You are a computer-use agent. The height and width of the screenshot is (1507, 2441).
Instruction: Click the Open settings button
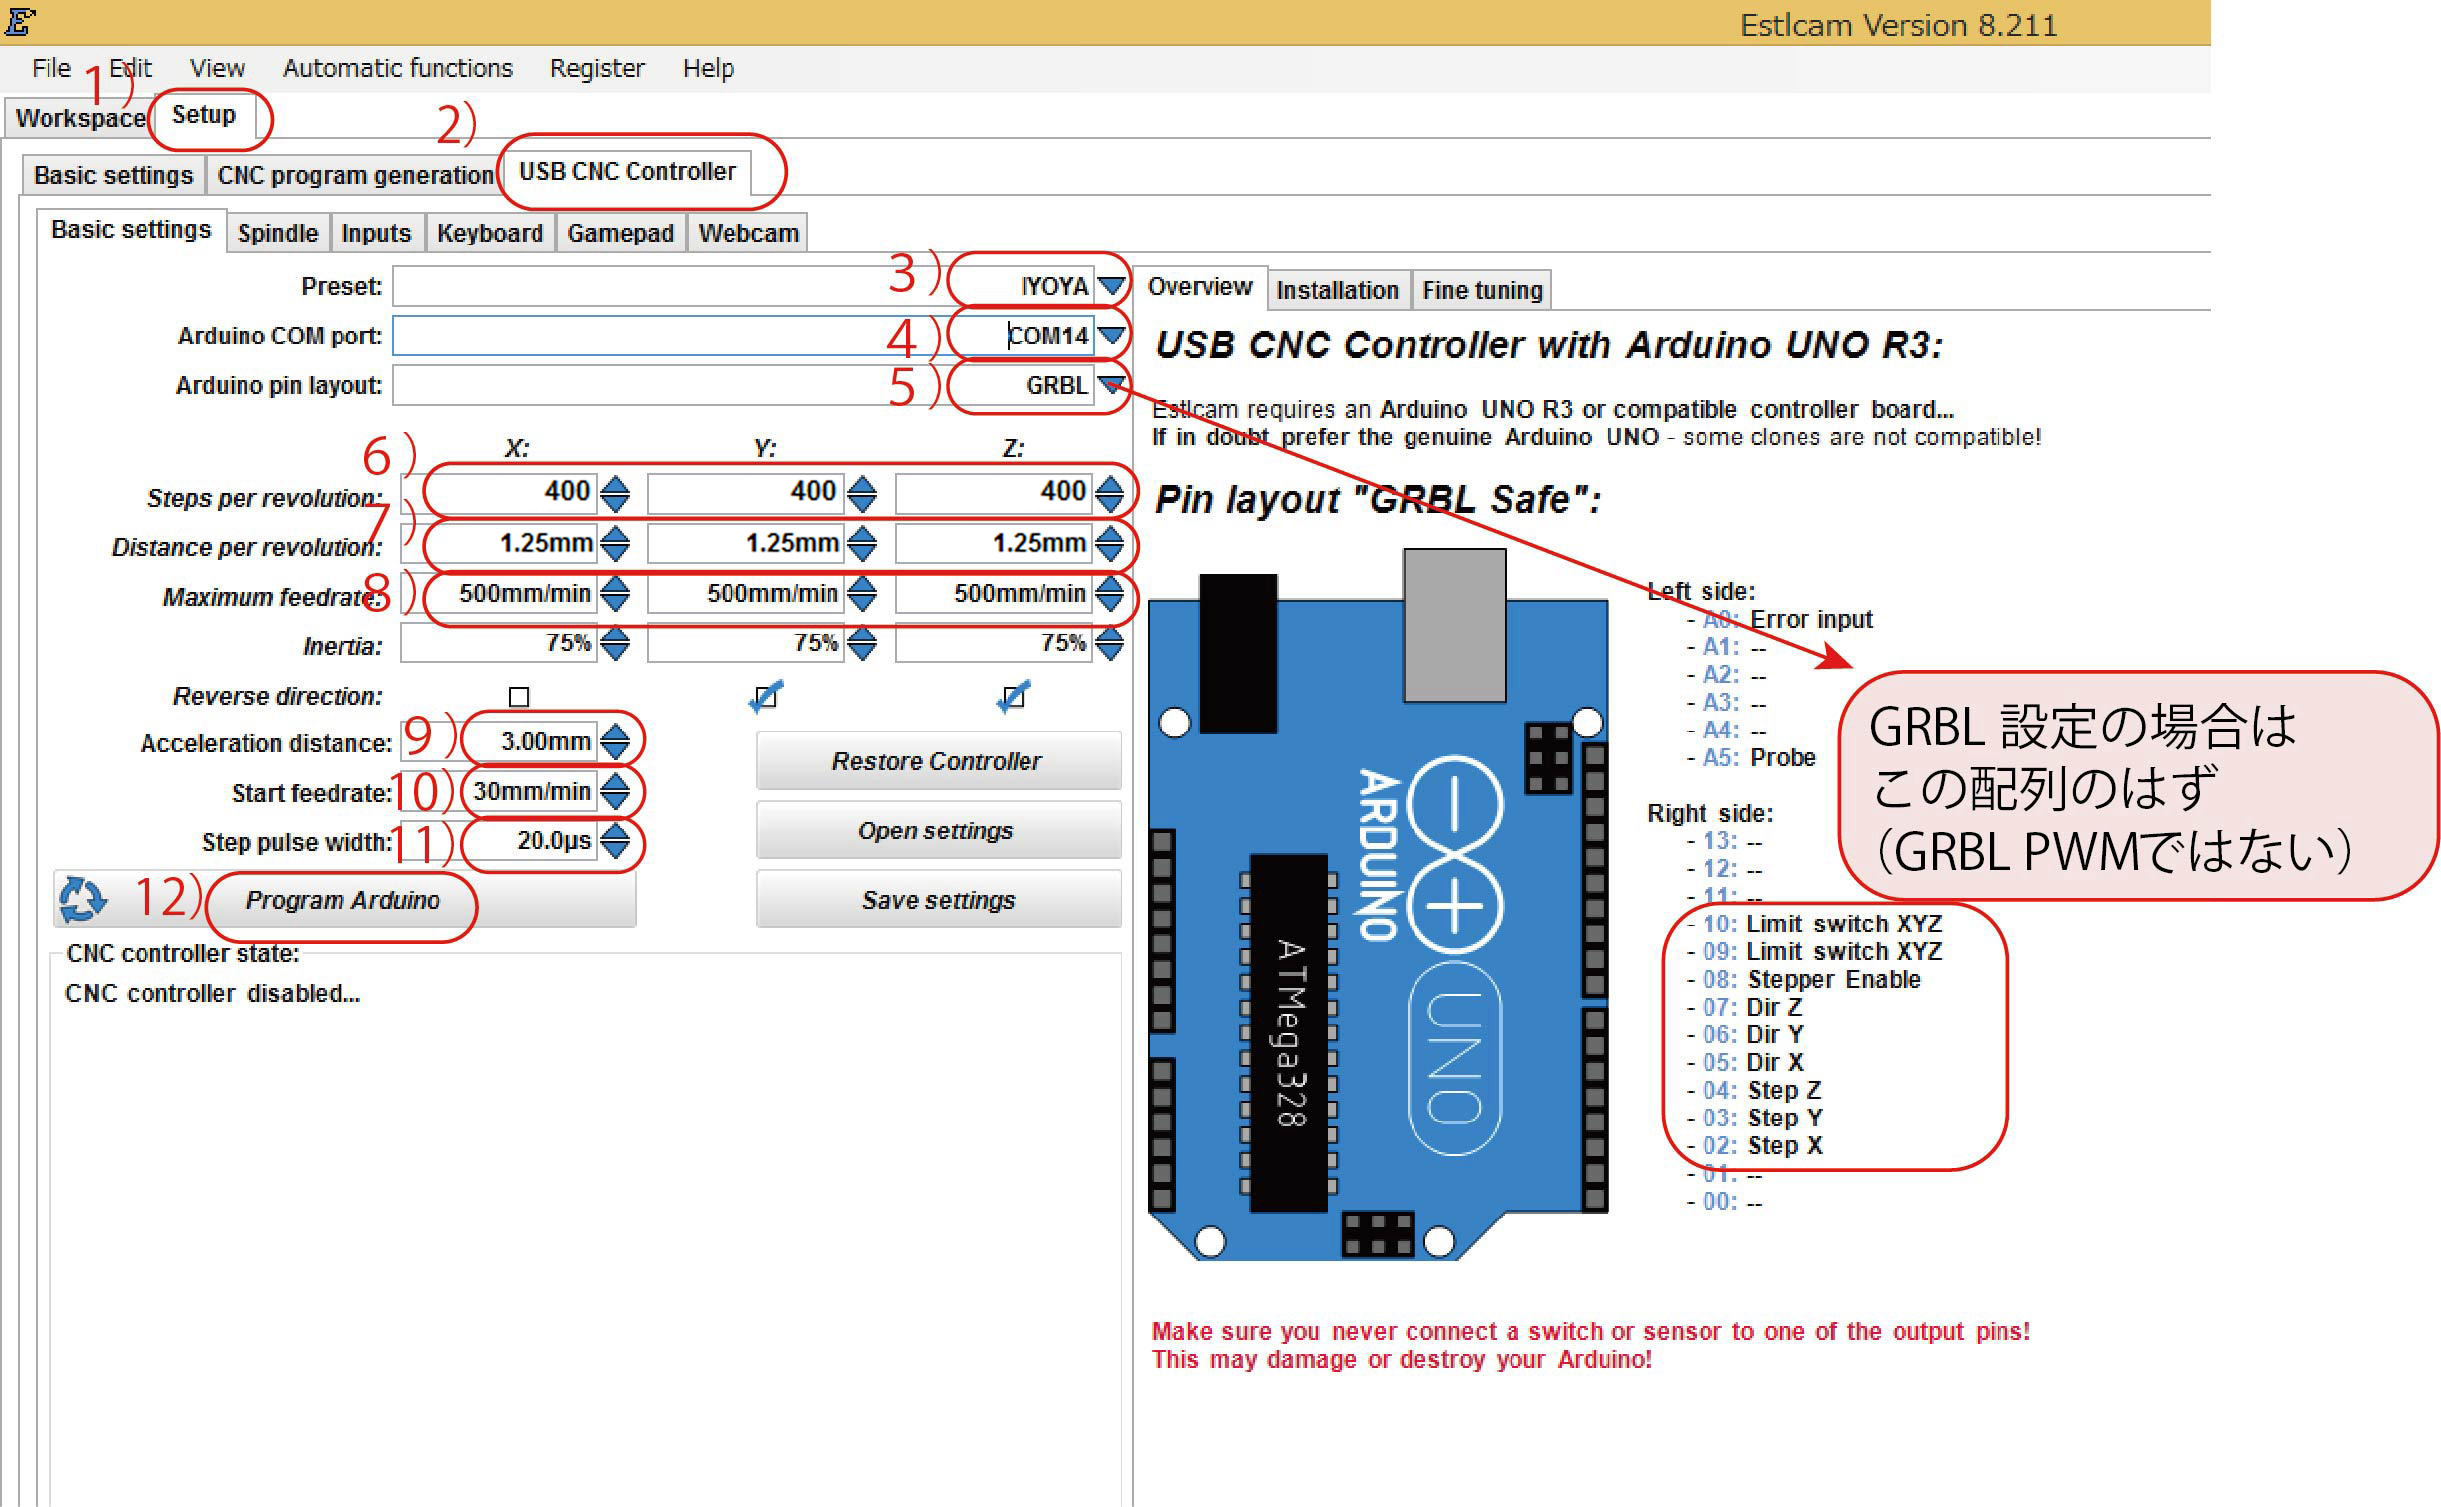coord(938,831)
